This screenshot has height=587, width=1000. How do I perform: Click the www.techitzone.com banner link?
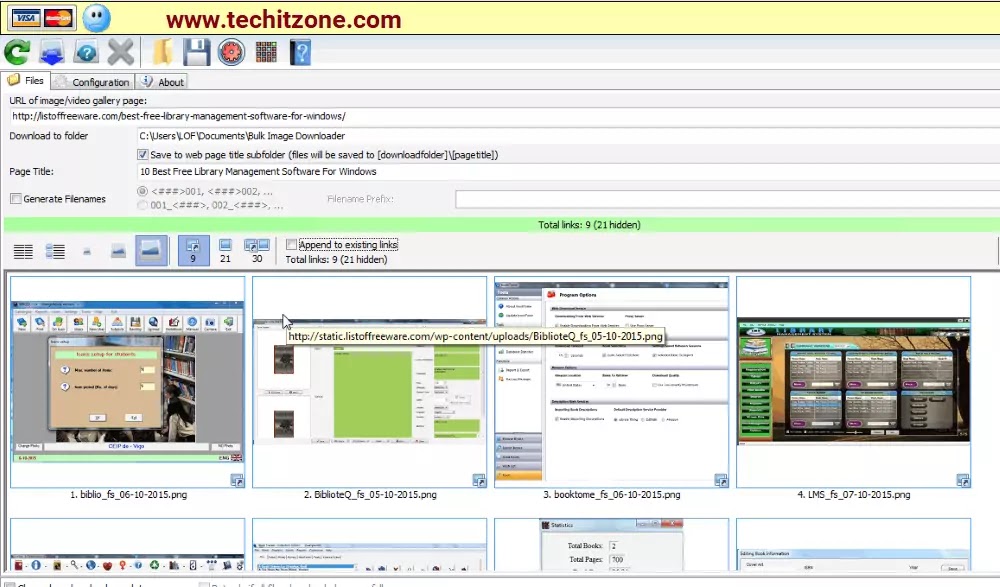(284, 19)
